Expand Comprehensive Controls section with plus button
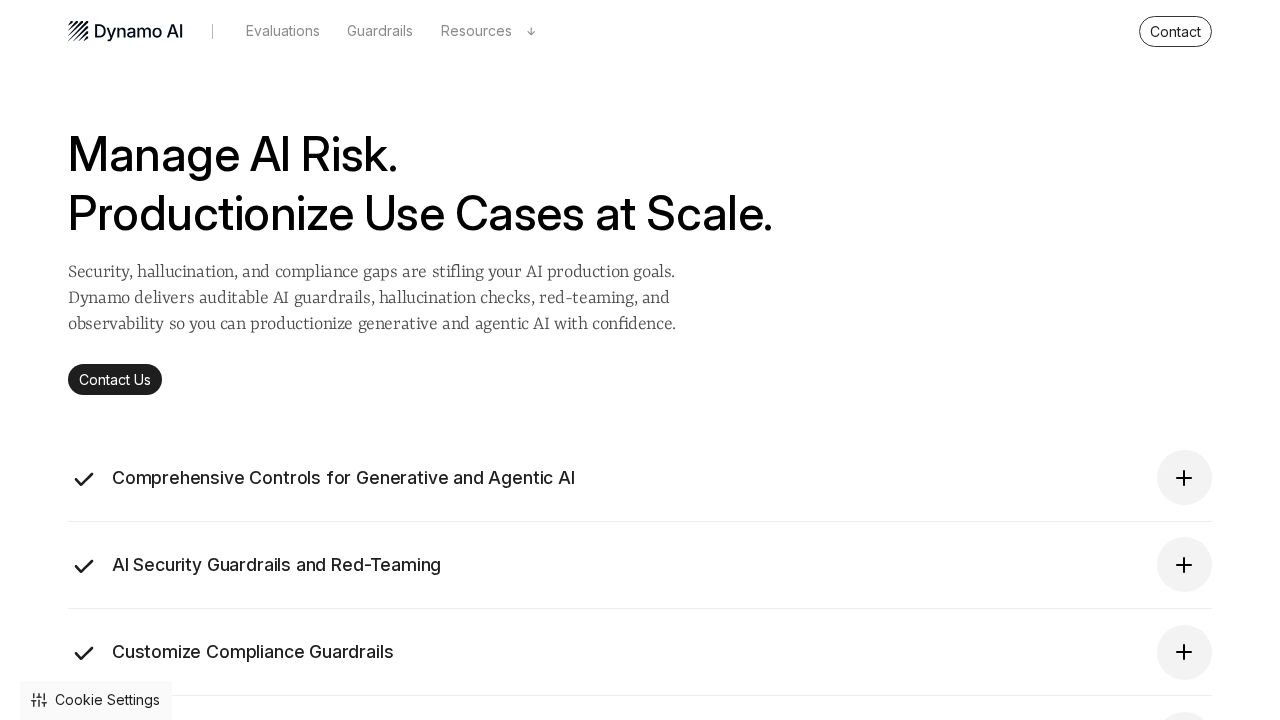Screen dimensions: 1280x720 pos(1184,478)
